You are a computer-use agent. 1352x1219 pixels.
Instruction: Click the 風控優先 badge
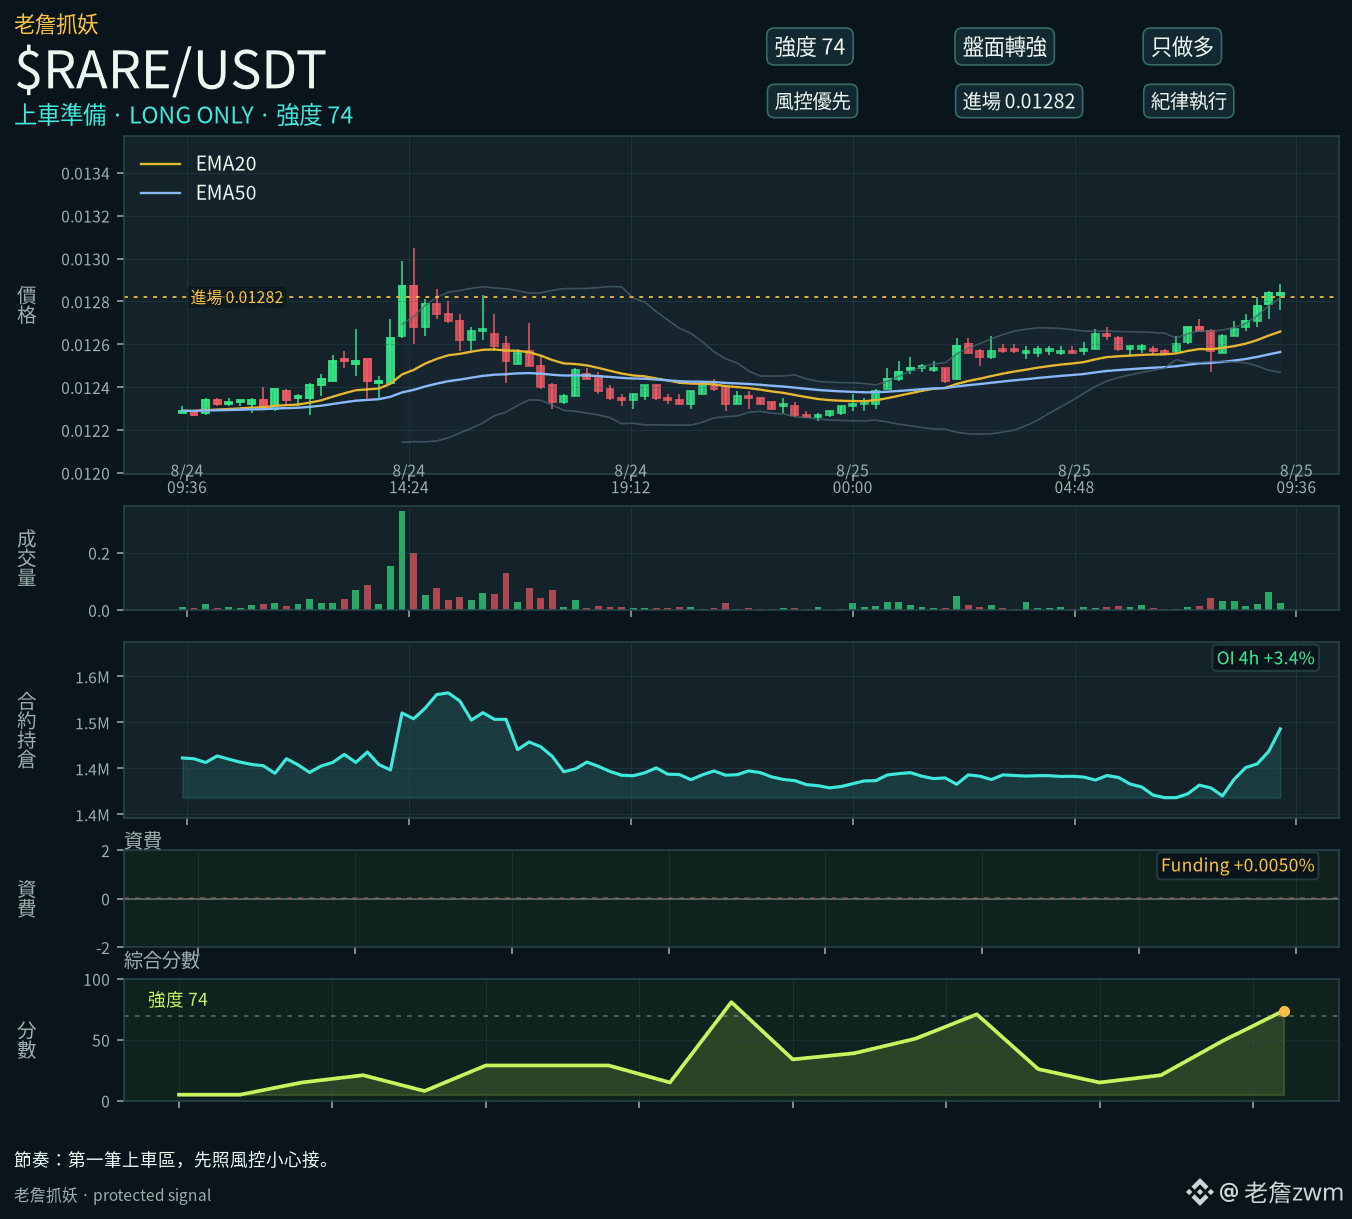tap(812, 101)
